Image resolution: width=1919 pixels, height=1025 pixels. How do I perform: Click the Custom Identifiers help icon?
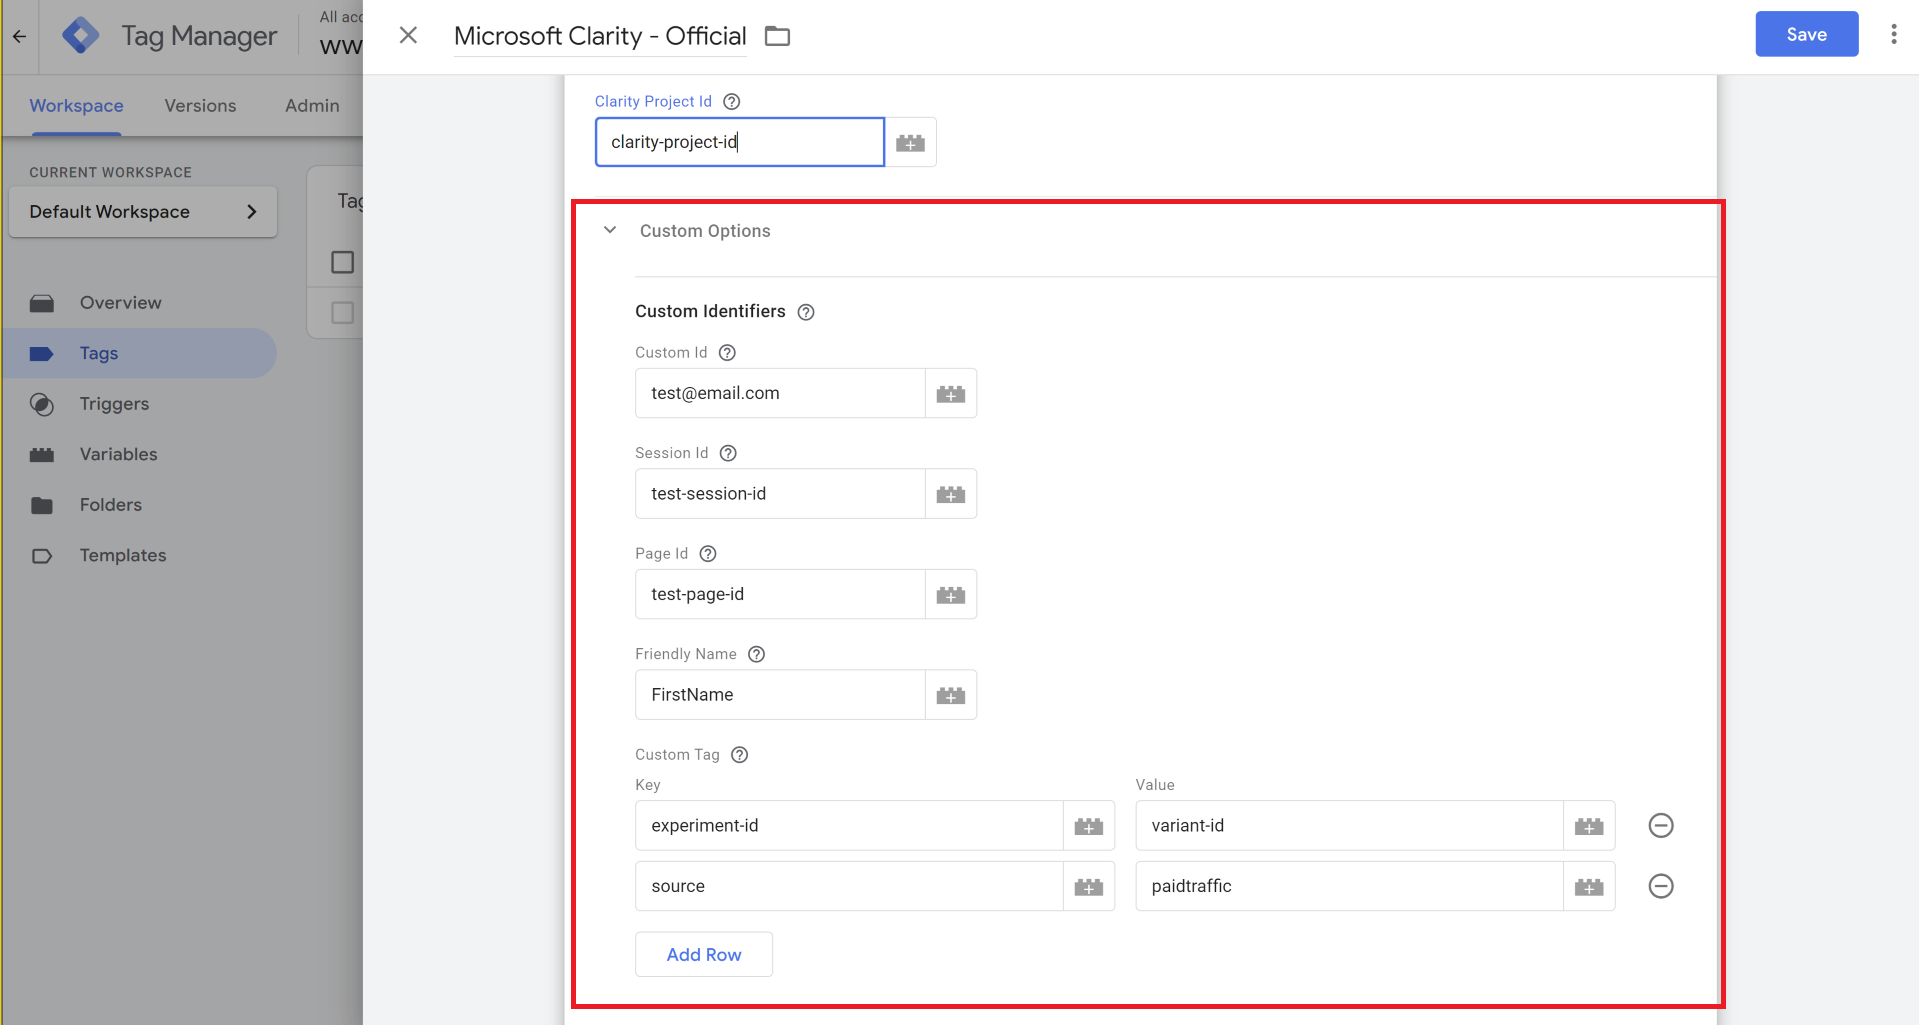(806, 312)
